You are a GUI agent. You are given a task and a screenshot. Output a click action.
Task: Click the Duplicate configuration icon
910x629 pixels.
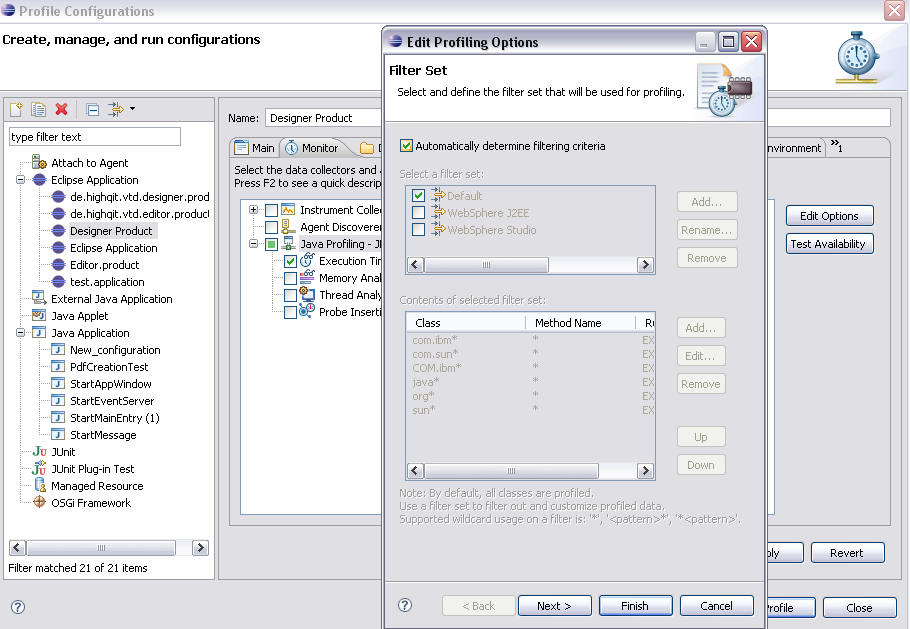tap(38, 109)
